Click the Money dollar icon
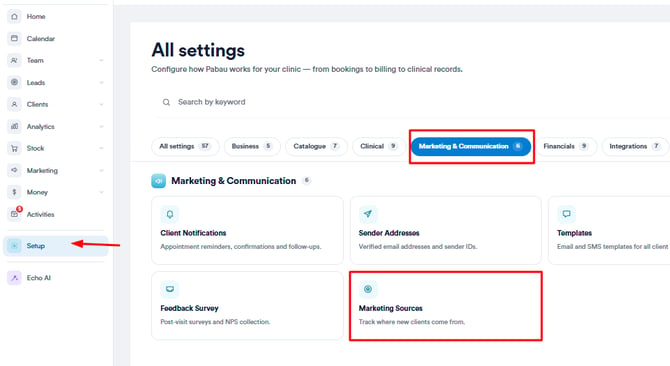 (14, 192)
